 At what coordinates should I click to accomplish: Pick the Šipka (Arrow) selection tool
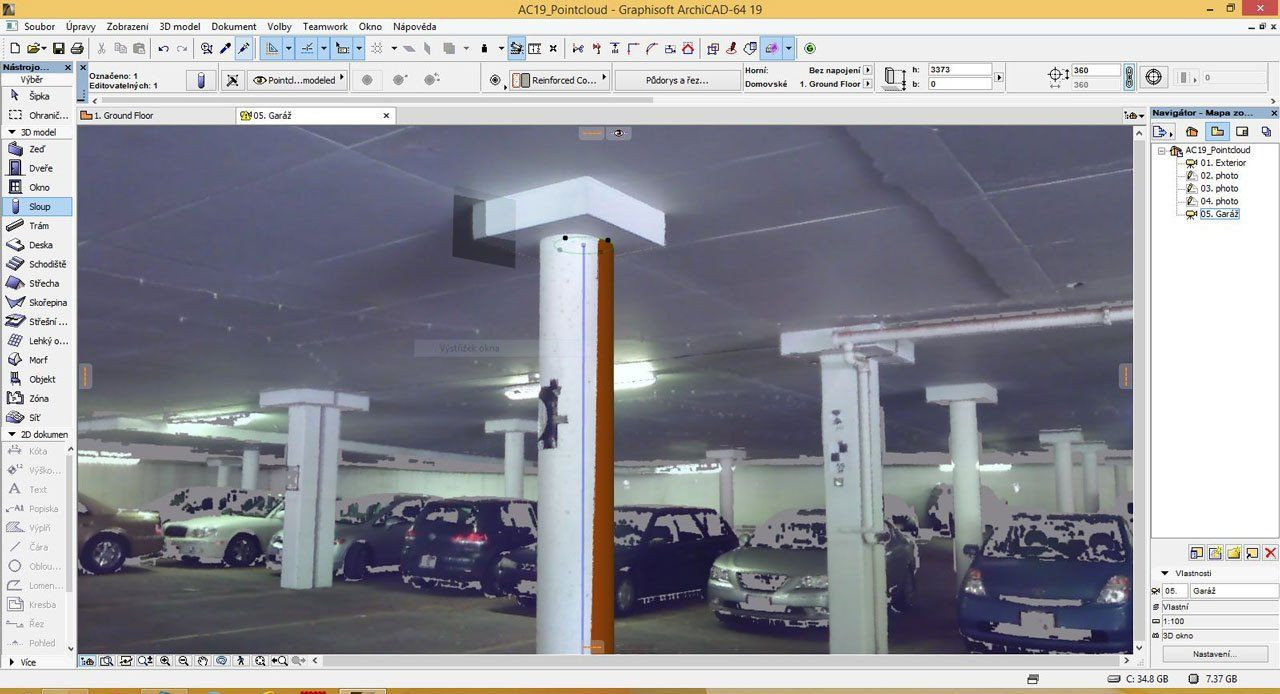36,96
